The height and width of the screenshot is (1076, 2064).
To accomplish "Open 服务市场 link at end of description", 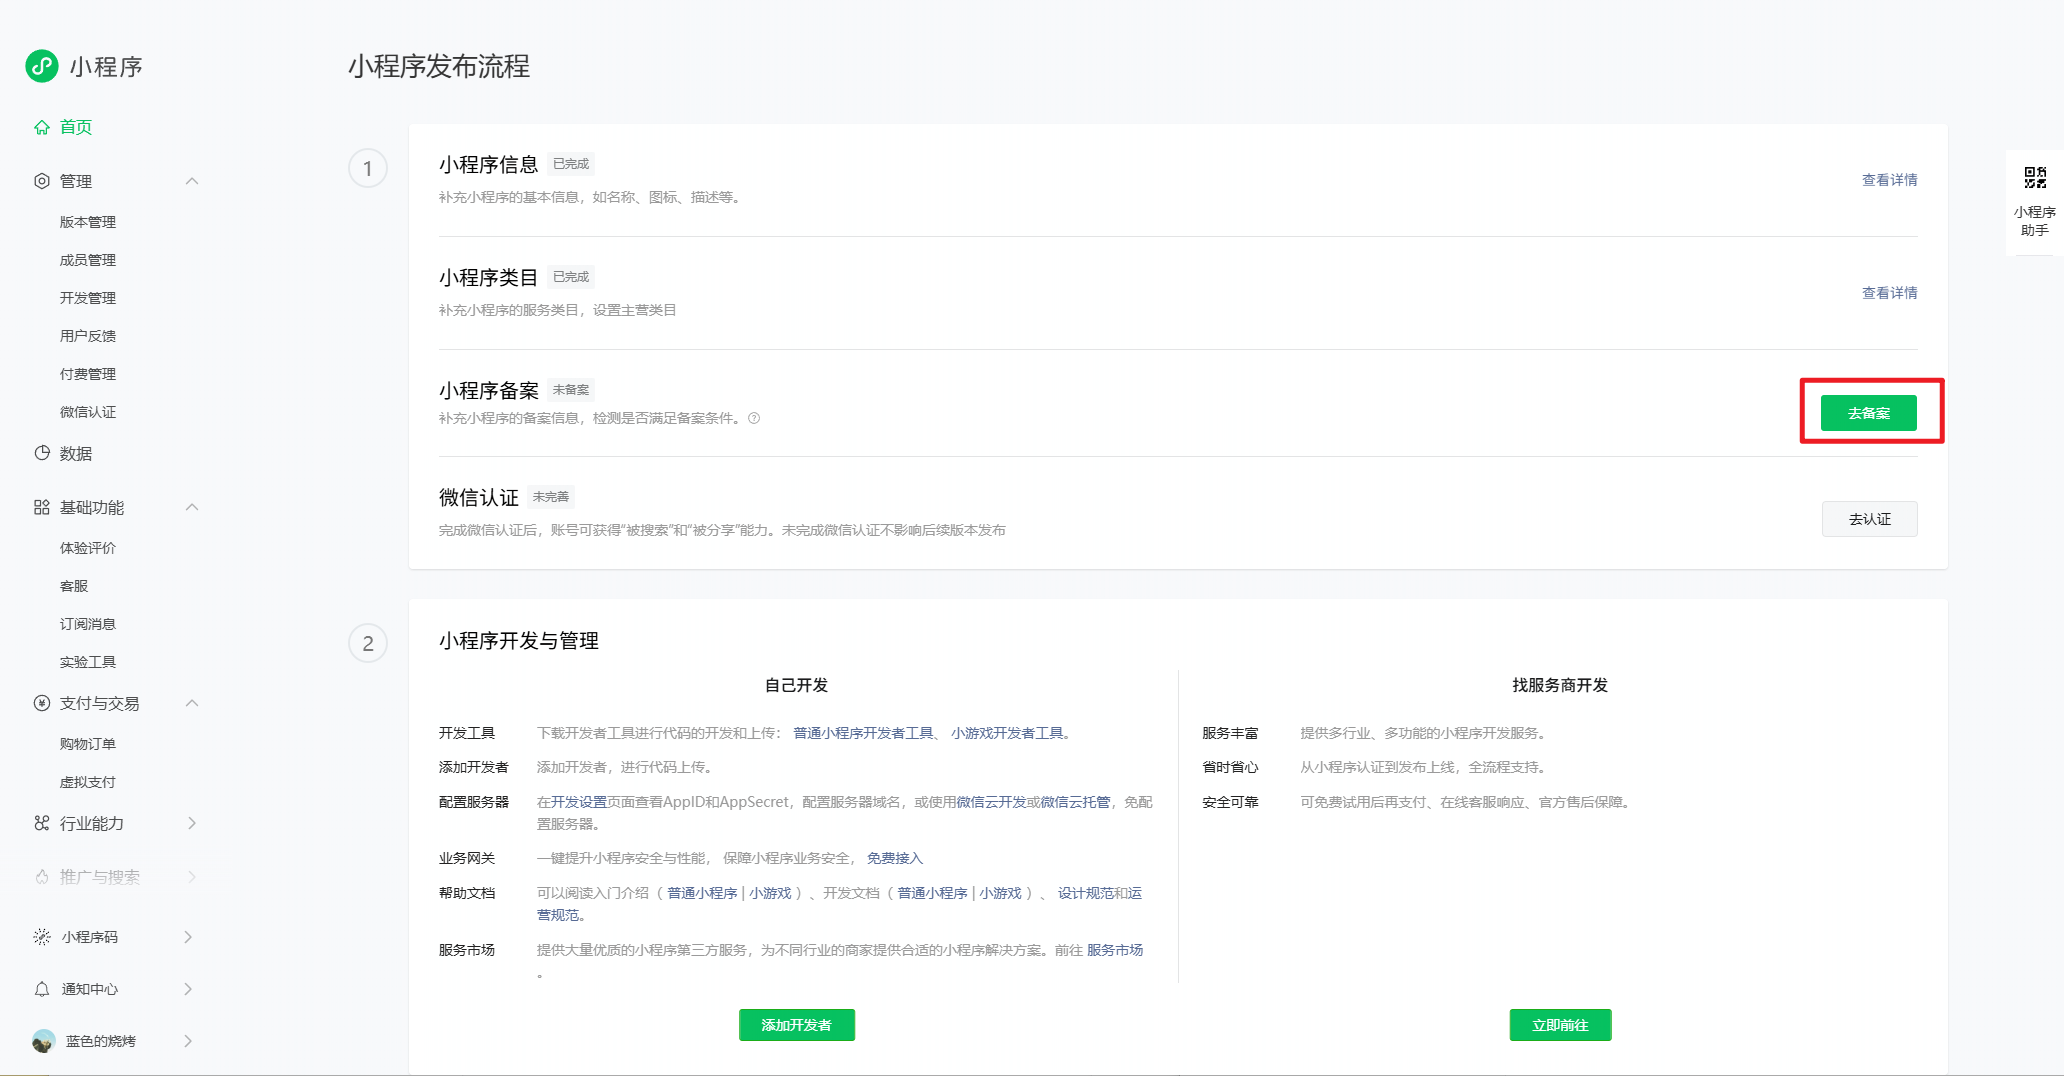I will click(x=1115, y=950).
